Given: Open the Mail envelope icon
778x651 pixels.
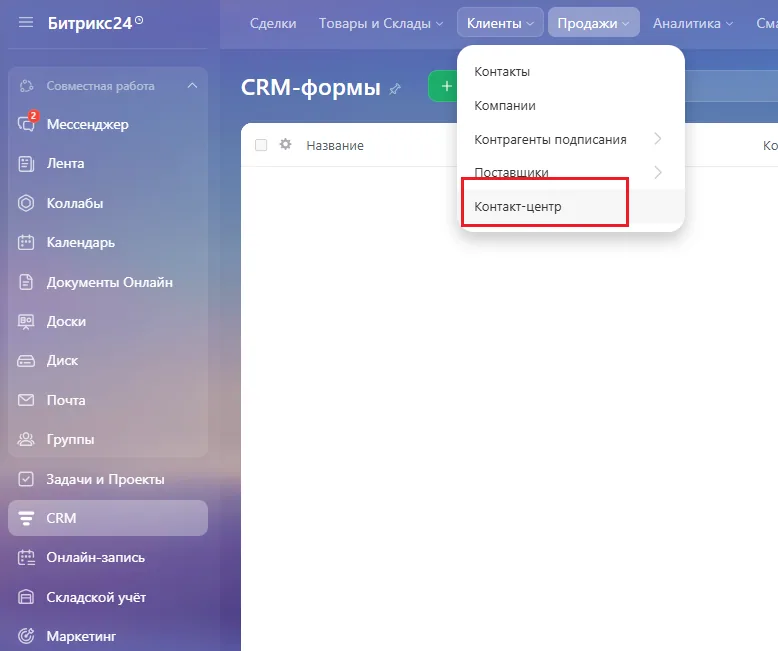Looking at the screenshot, I should click(x=26, y=400).
